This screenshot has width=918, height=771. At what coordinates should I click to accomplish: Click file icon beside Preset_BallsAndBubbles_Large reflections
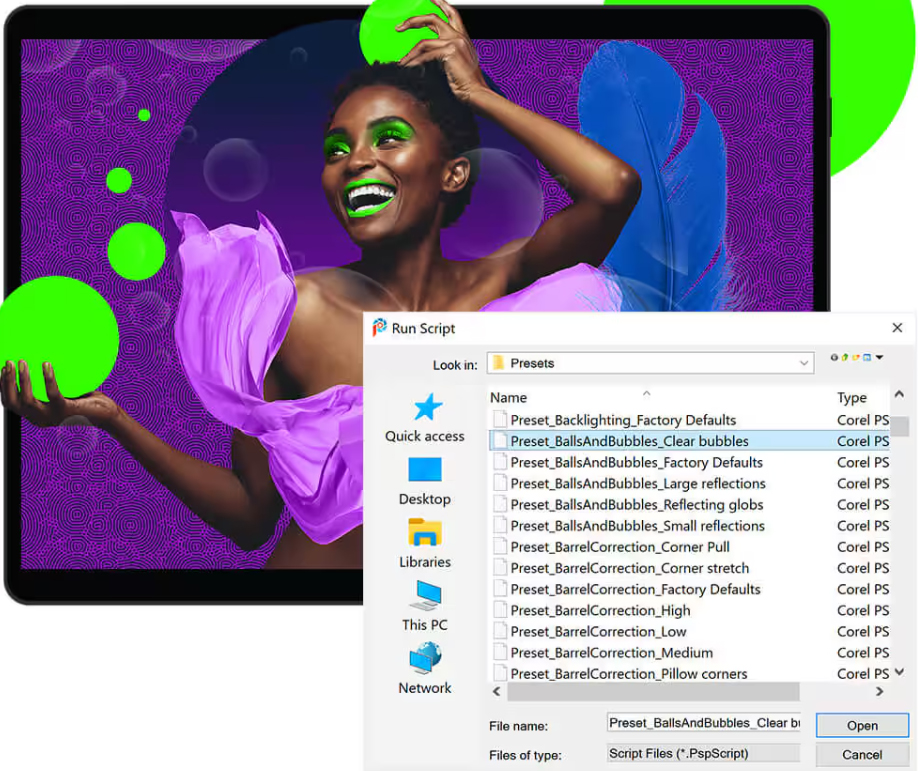click(499, 483)
